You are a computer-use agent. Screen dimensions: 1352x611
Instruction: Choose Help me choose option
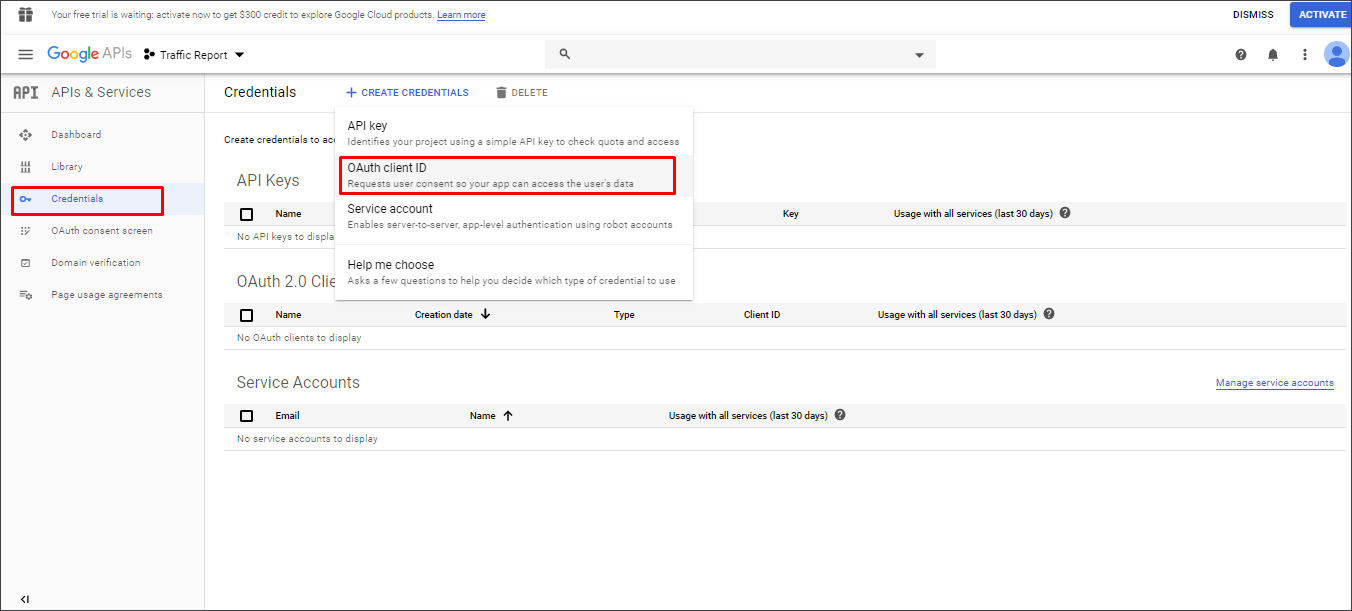click(513, 272)
